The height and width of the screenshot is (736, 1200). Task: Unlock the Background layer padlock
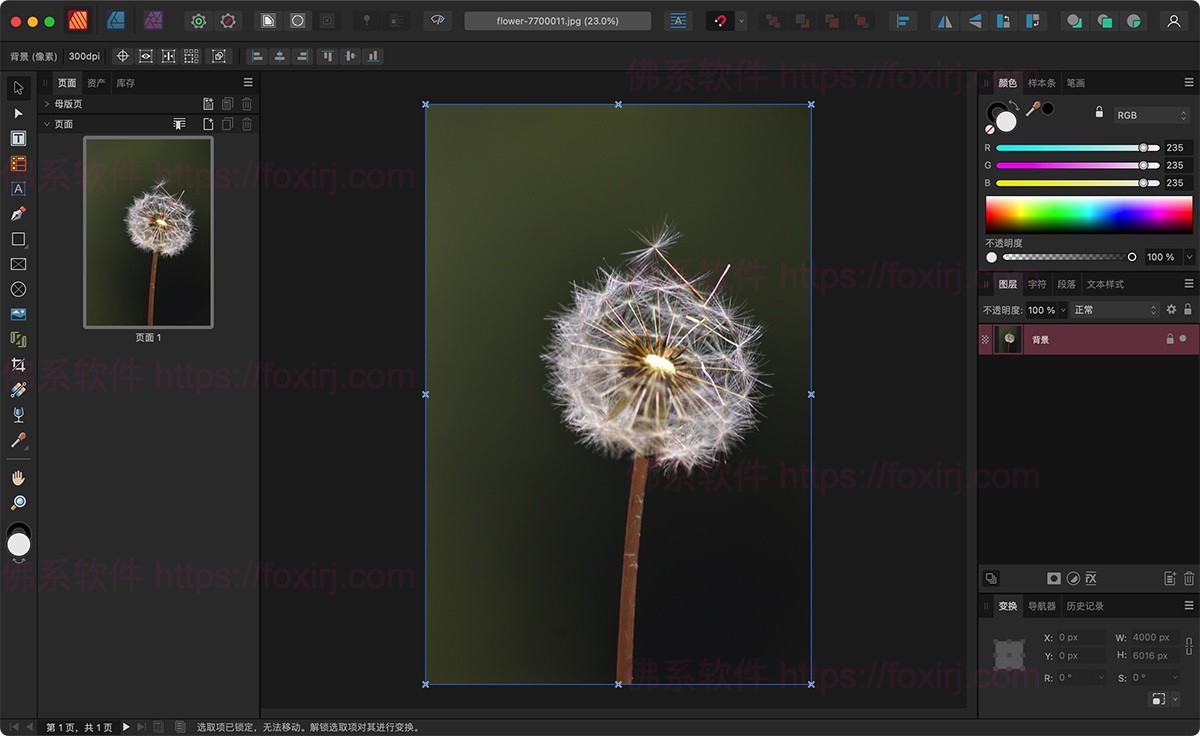click(x=1169, y=340)
